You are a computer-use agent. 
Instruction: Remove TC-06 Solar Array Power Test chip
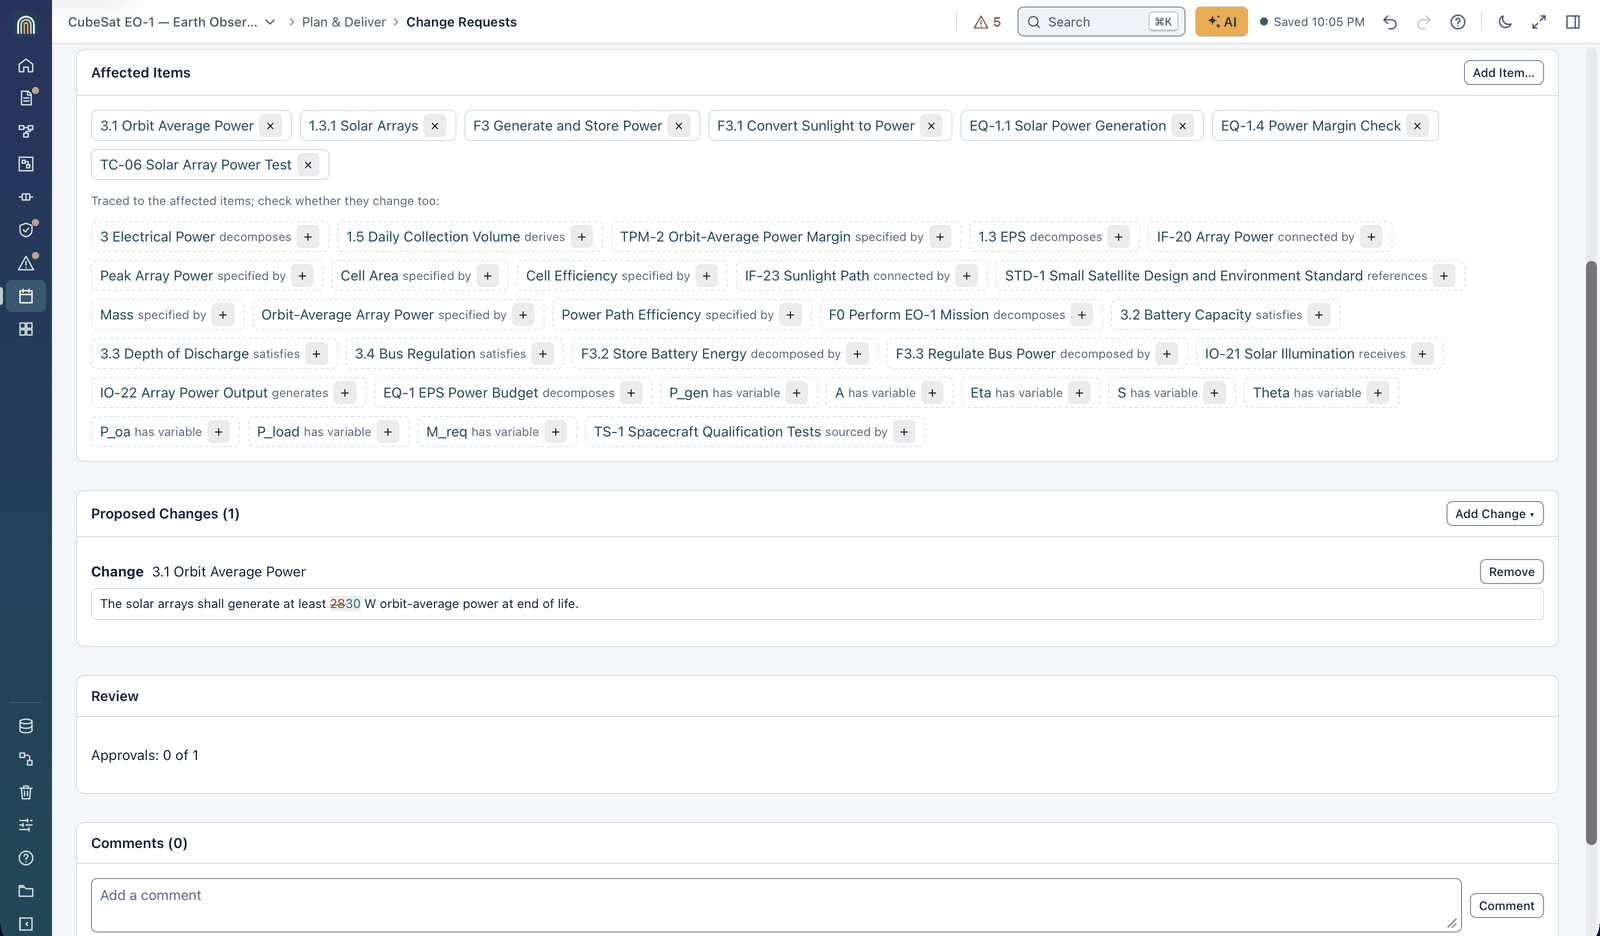(x=308, y=165)
